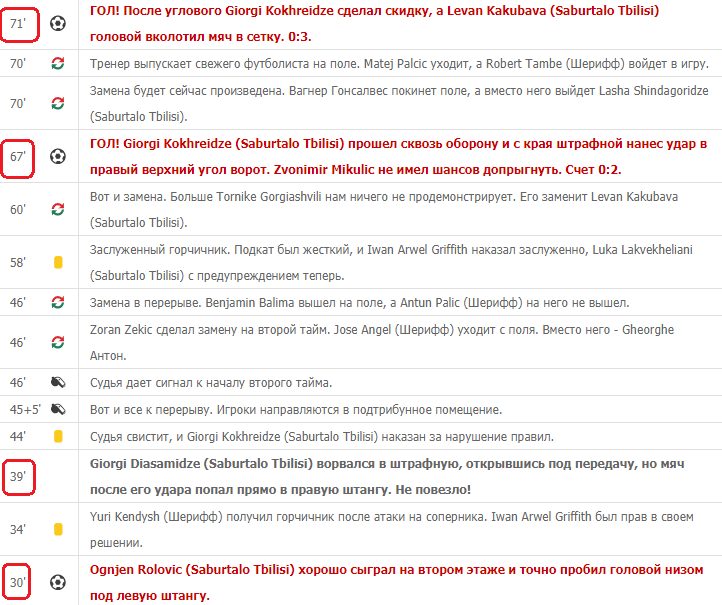The width and height of the screenshot is (722, 605).
Task: Click the yellow card icon at 44'
Action: click(x=58, y=436)
